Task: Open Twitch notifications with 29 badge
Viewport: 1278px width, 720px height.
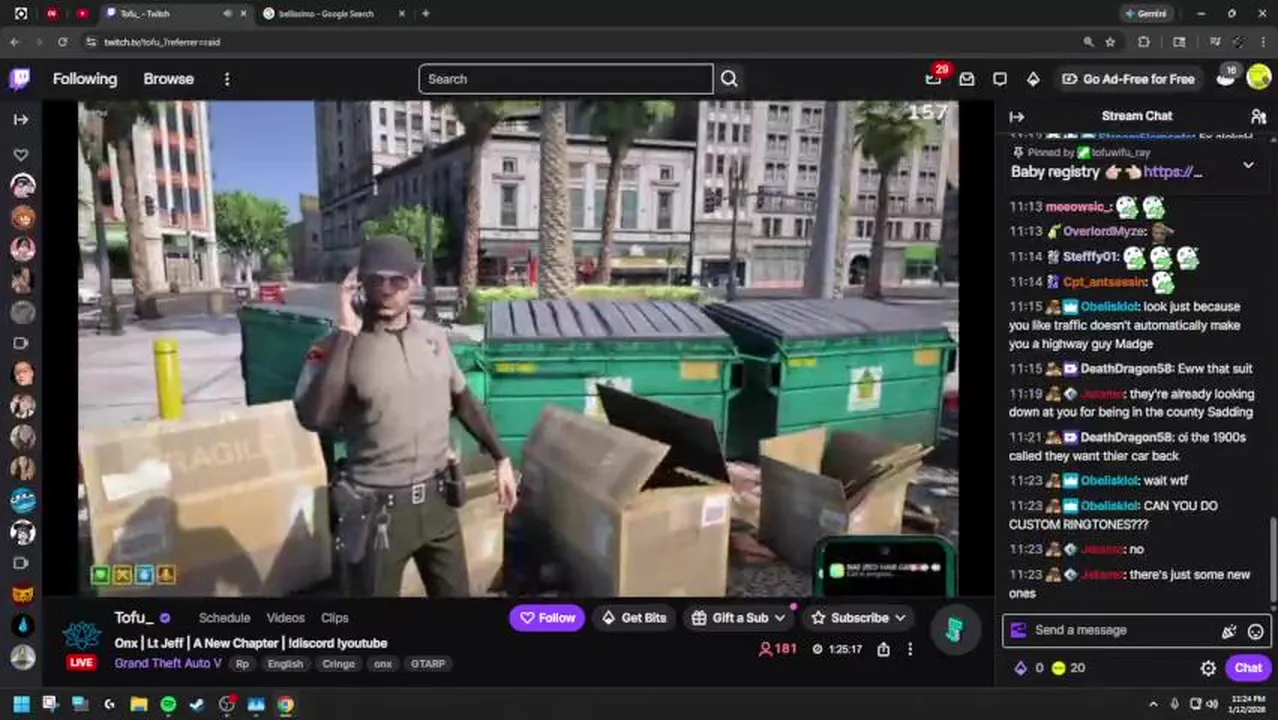Action: click(934, 78)
